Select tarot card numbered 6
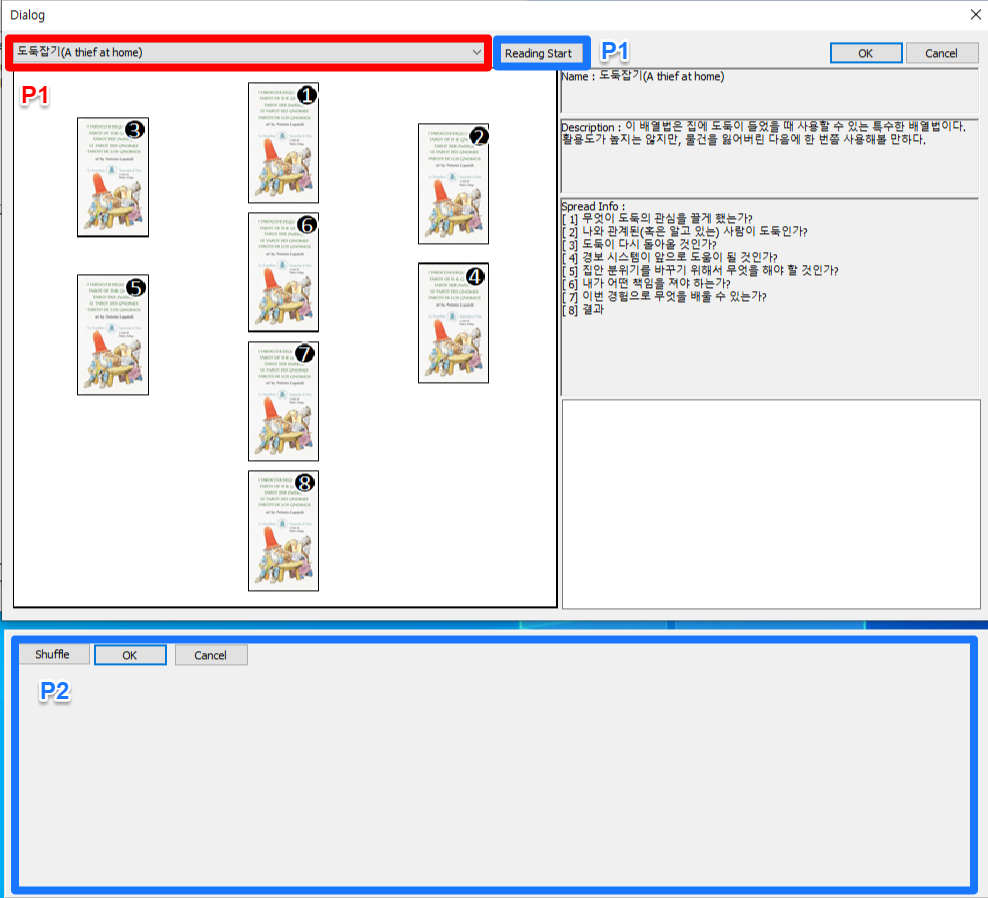The image size is (988, 898). (284, 272)
